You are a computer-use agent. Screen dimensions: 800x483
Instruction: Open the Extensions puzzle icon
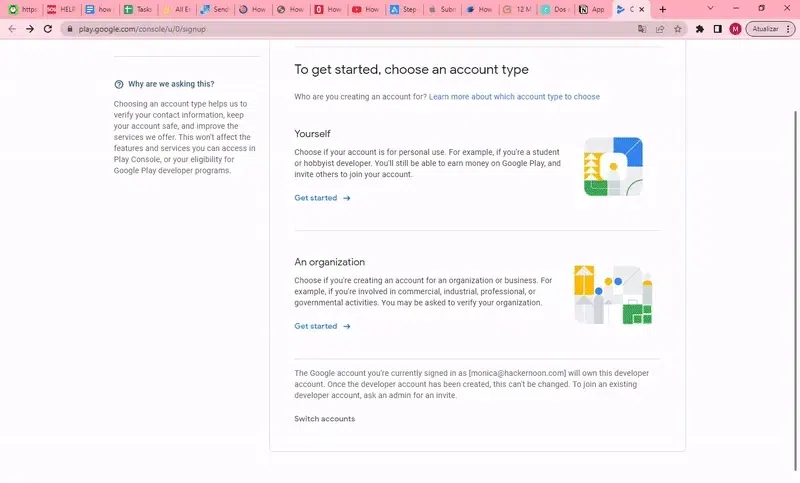pyautogui.click(x=700, y=29)
